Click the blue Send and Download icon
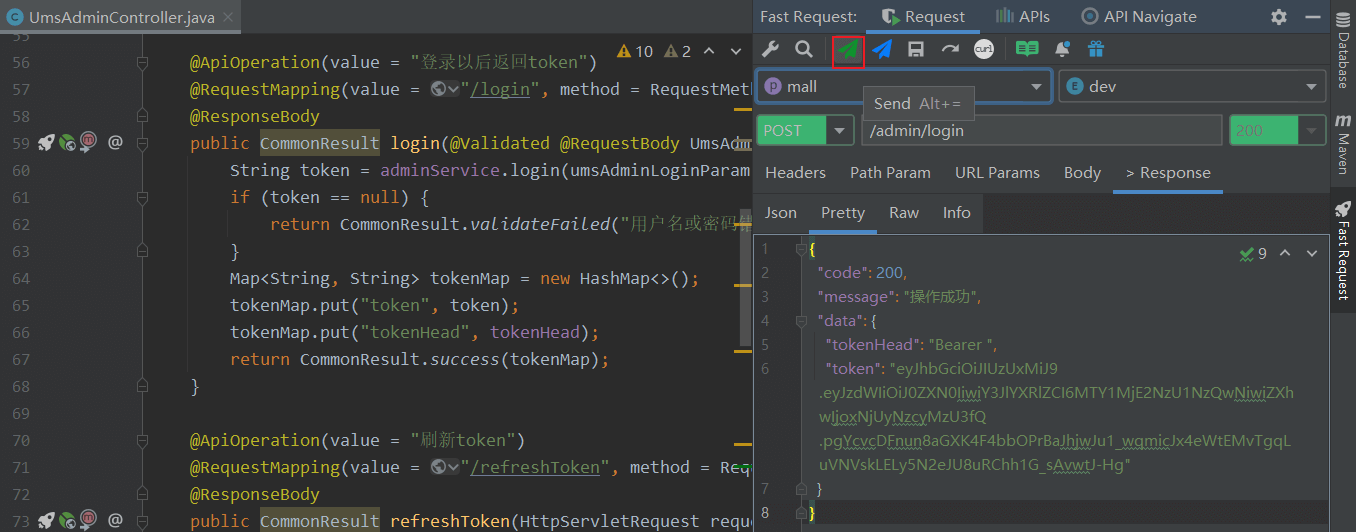1356x532 pixels. point(882,50)
